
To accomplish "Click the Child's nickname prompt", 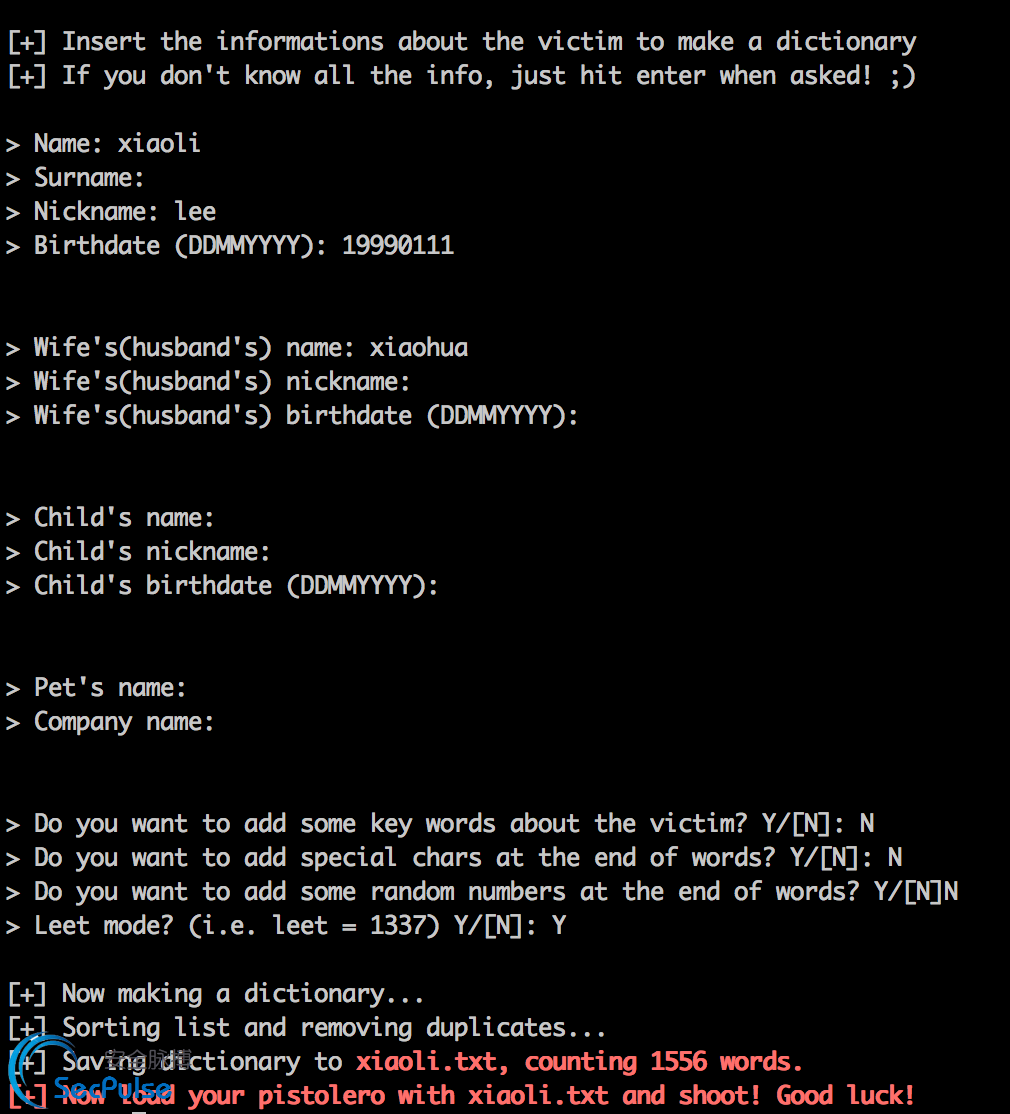I will click(138, 552).
